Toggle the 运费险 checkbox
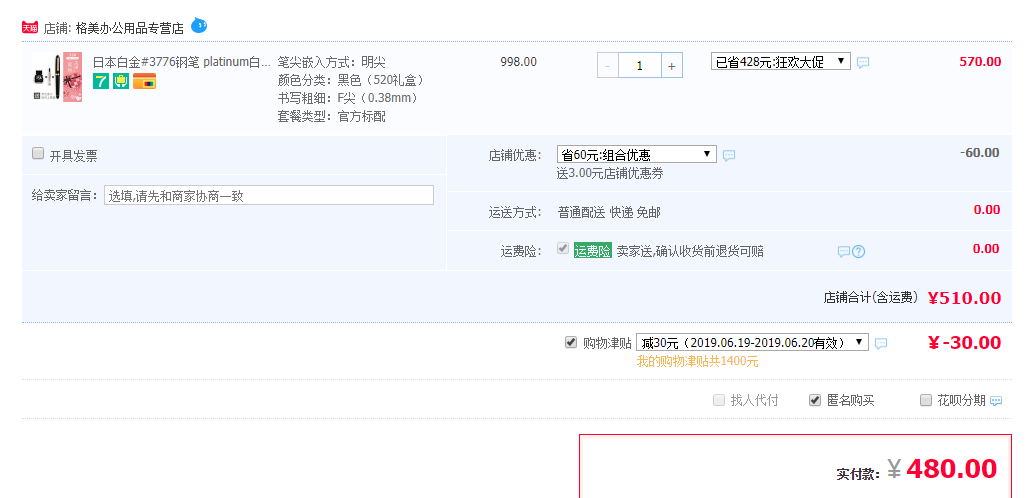The width and height of the screenshot is (1030, 498). click(562, 248)
